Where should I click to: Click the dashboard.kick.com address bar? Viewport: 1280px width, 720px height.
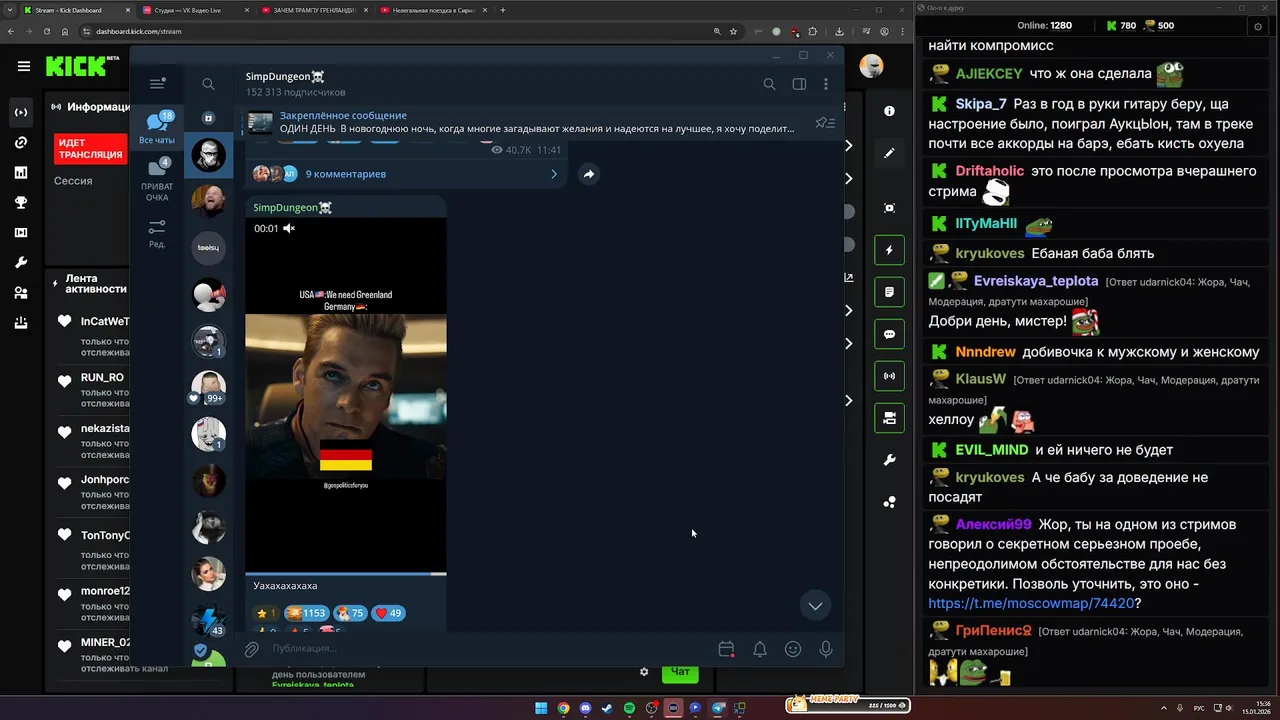[400, 31]
